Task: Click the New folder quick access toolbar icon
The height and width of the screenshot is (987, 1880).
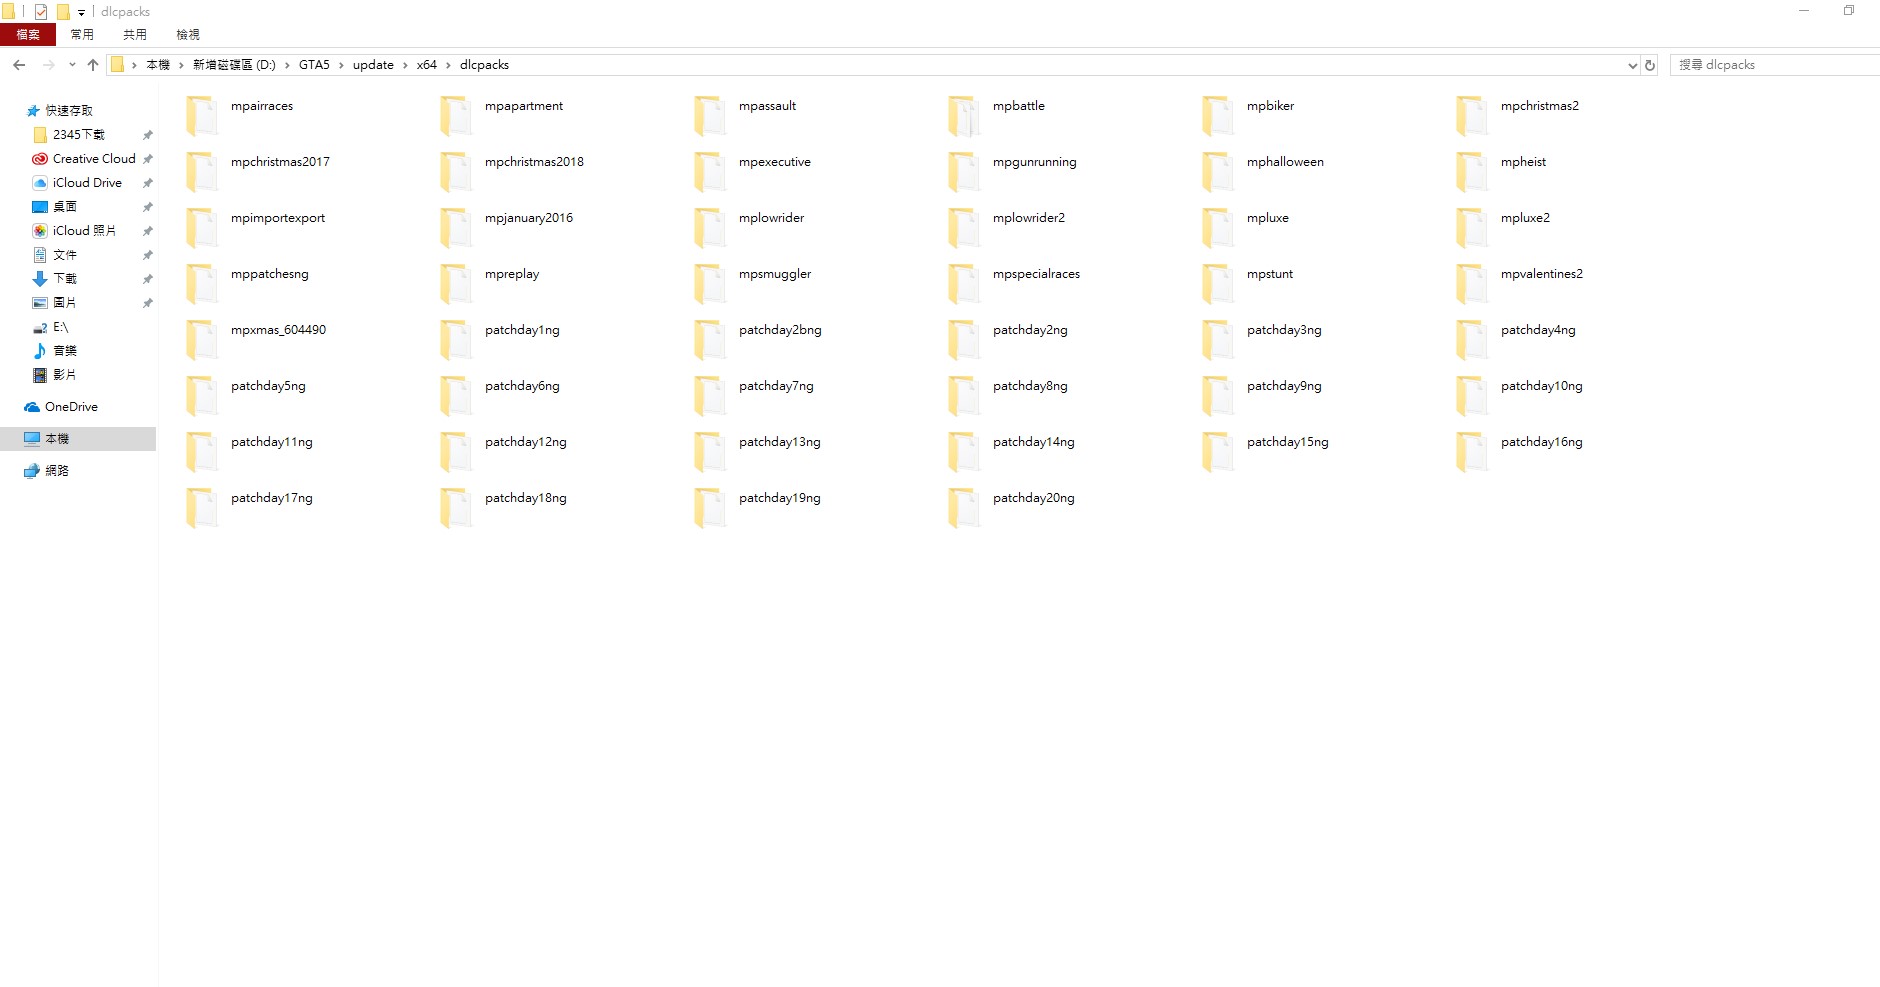Action: tap(63, 12)
